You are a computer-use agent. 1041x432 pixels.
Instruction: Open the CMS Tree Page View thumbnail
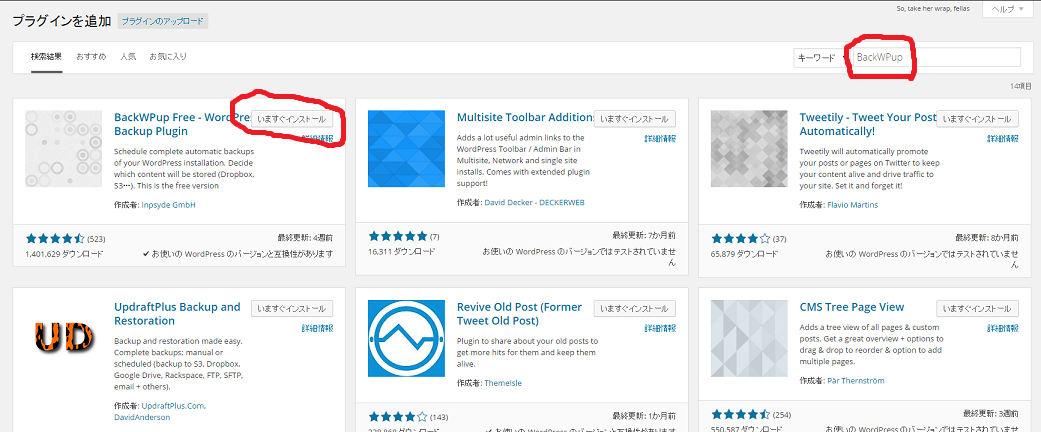[749, 338]
